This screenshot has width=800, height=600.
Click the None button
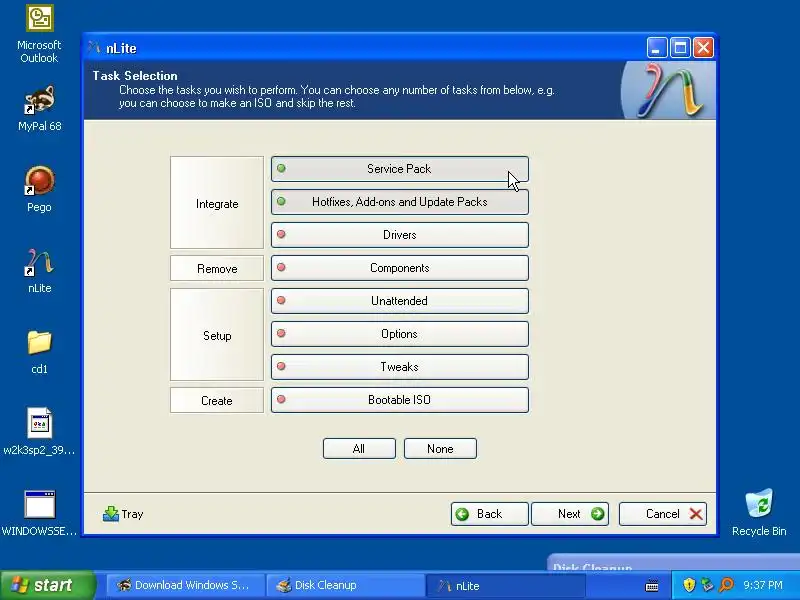coord(440,448)
